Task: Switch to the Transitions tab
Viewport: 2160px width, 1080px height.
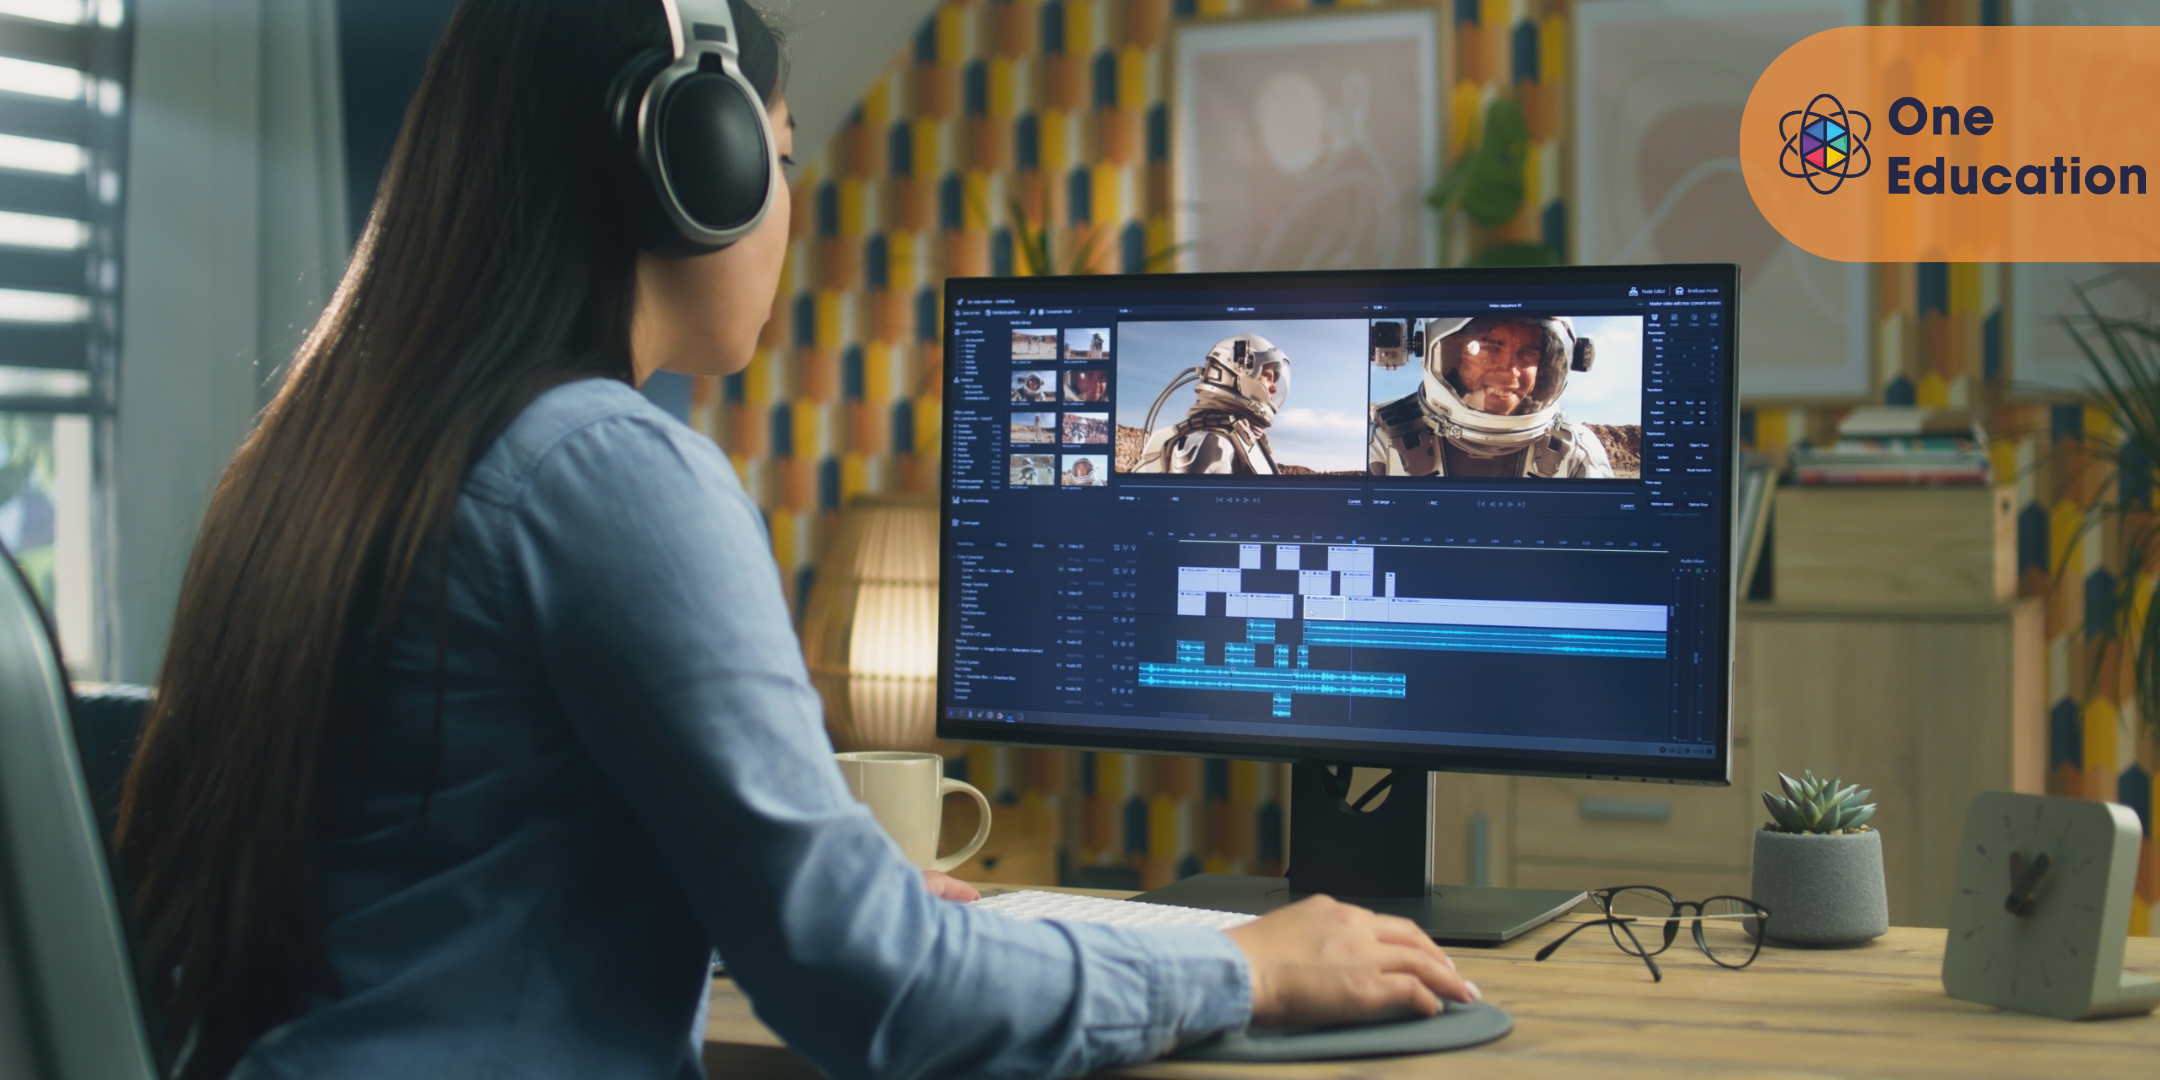Action: coord(966,544)
